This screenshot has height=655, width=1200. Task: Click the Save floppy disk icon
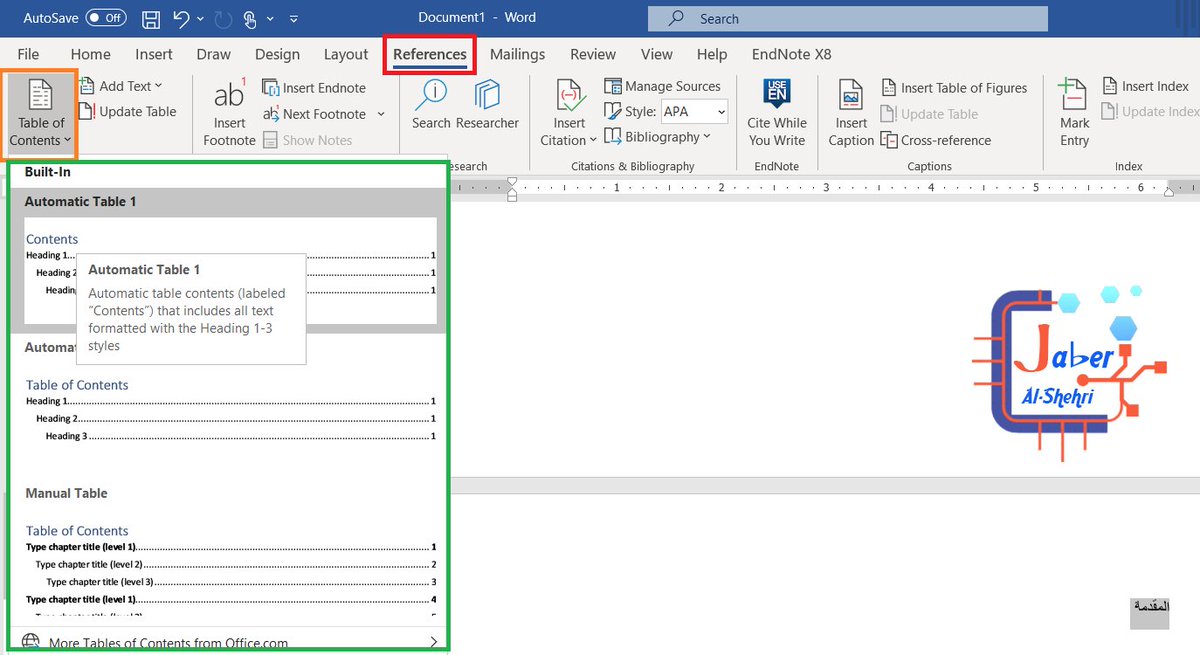(x=151, y=18)
